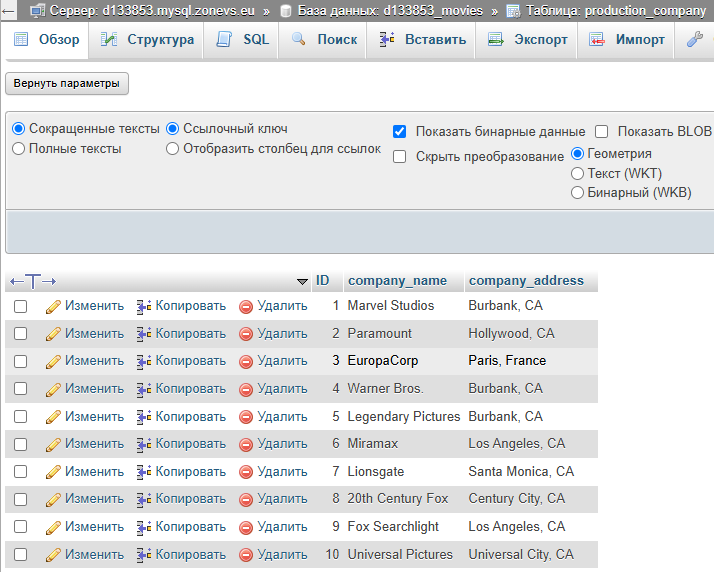Click the wrench icon tab in navigation
The image size is (714, 572).
[694, 40]
